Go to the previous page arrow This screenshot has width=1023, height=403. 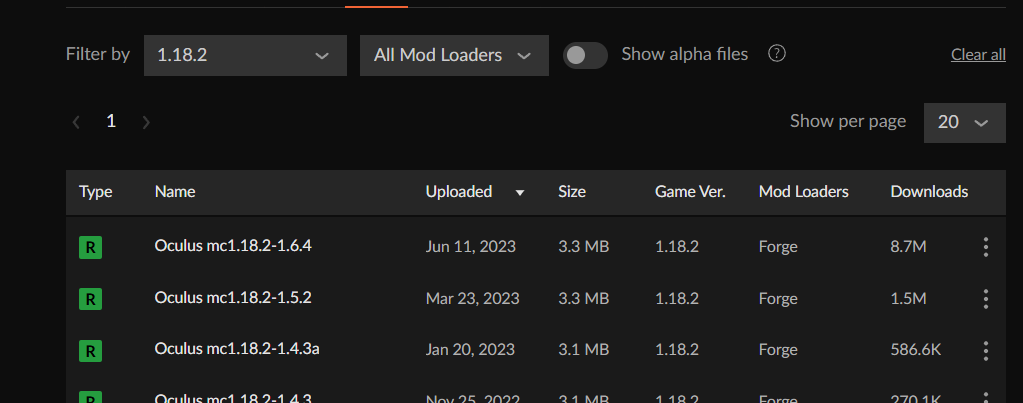point(76,122)
